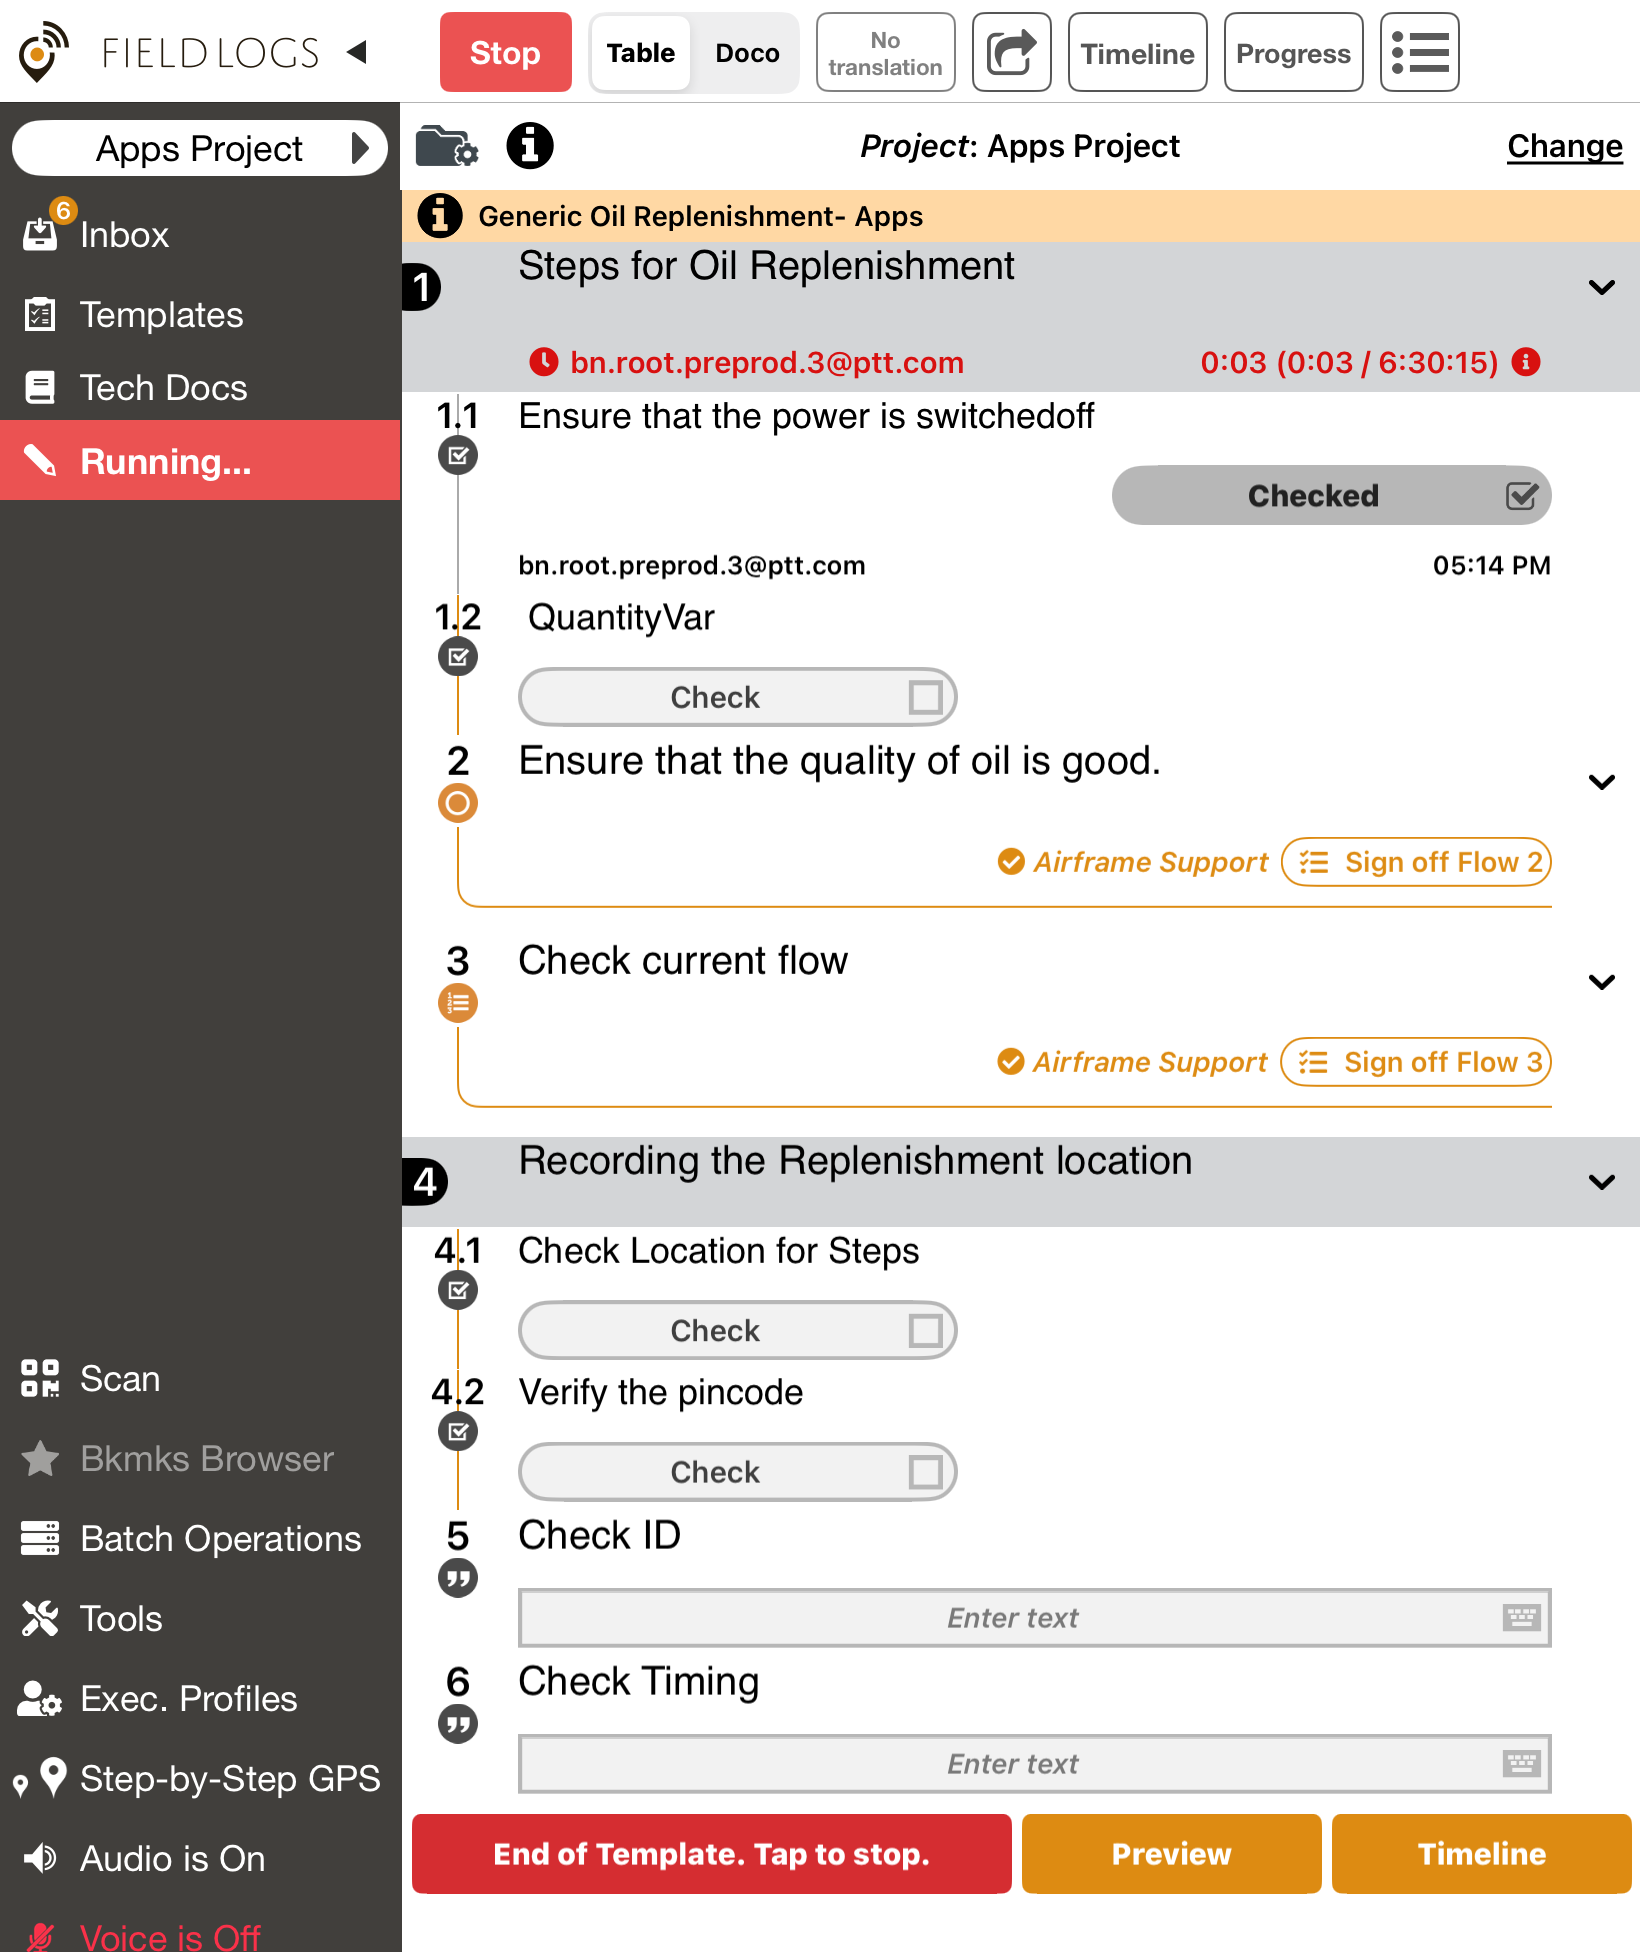This screenshot has width=1640, height=1952.
Task: Open project folder settings icon
Action: click(446, 147)
